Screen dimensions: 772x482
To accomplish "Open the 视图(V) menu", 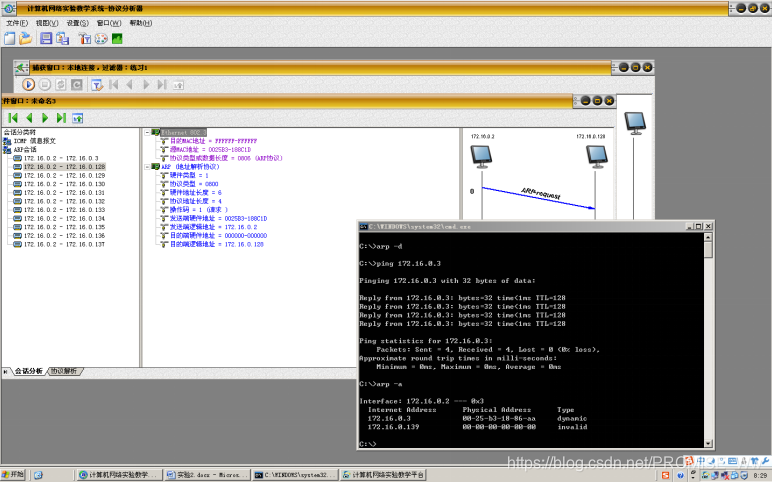I will [47, 23].
